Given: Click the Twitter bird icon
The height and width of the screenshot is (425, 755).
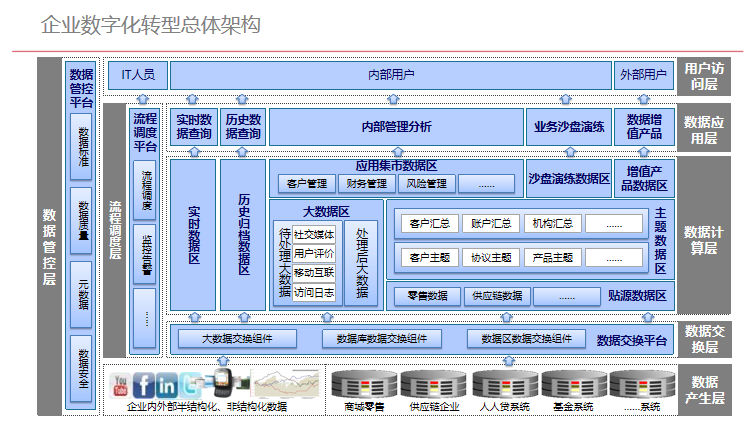Looking at the screenshot, I should (x=190, y=385).
